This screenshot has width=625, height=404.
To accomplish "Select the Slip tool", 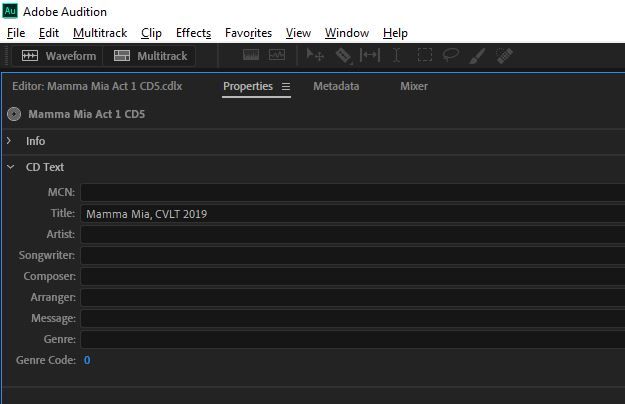I will (x=370, y=56).
